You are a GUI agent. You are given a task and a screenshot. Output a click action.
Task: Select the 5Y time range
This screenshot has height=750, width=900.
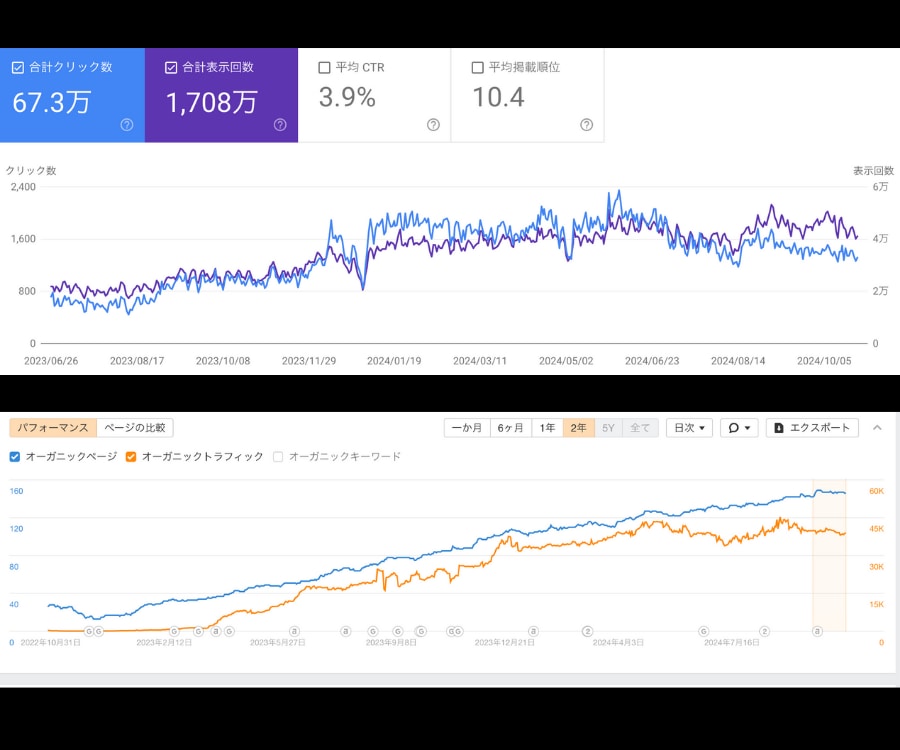(608, 428)
